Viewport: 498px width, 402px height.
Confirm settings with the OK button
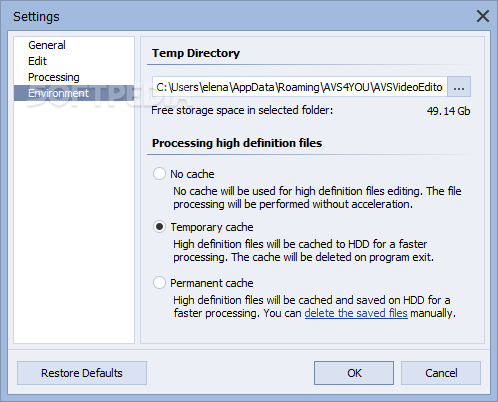tap(354, 373)
